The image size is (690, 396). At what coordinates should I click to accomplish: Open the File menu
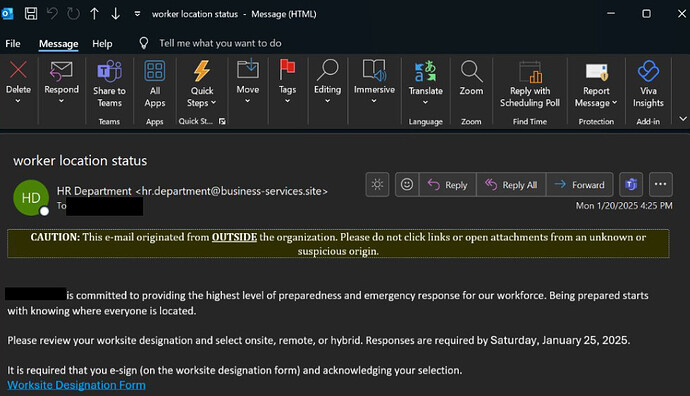[13, 44]
